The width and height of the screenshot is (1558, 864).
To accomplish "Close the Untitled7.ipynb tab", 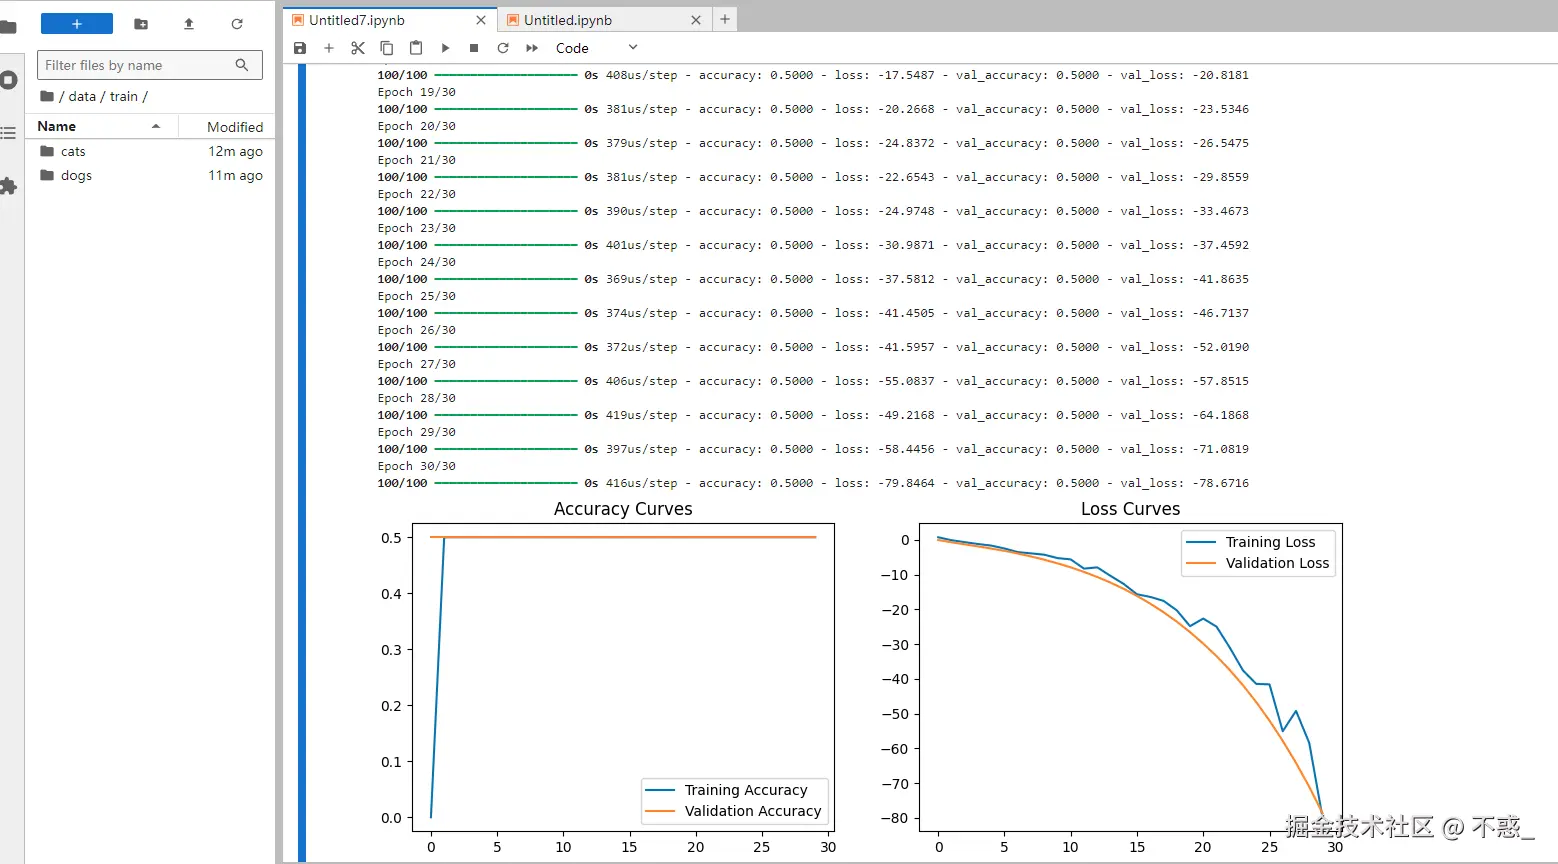I will point(481,20).
